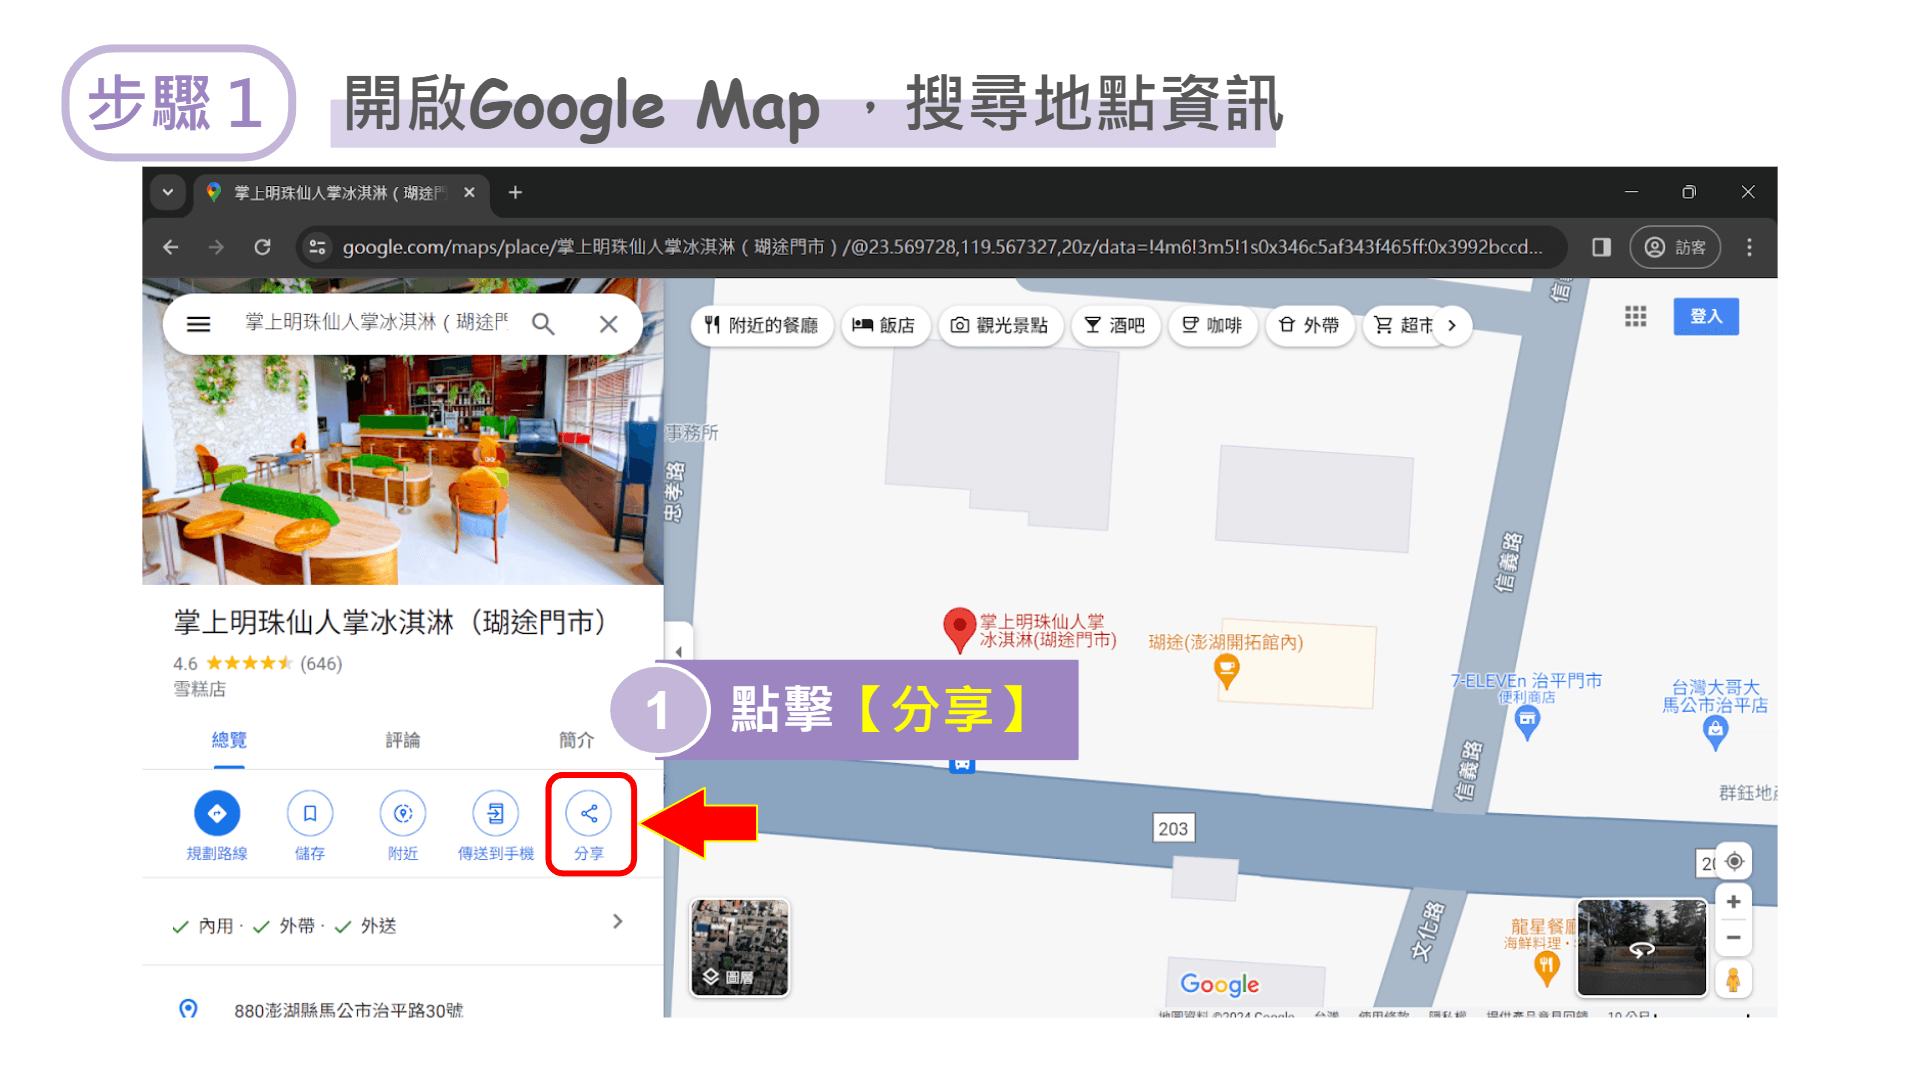Clear search with the X icon
The image size is (1920, 1080).
[608, 324]
